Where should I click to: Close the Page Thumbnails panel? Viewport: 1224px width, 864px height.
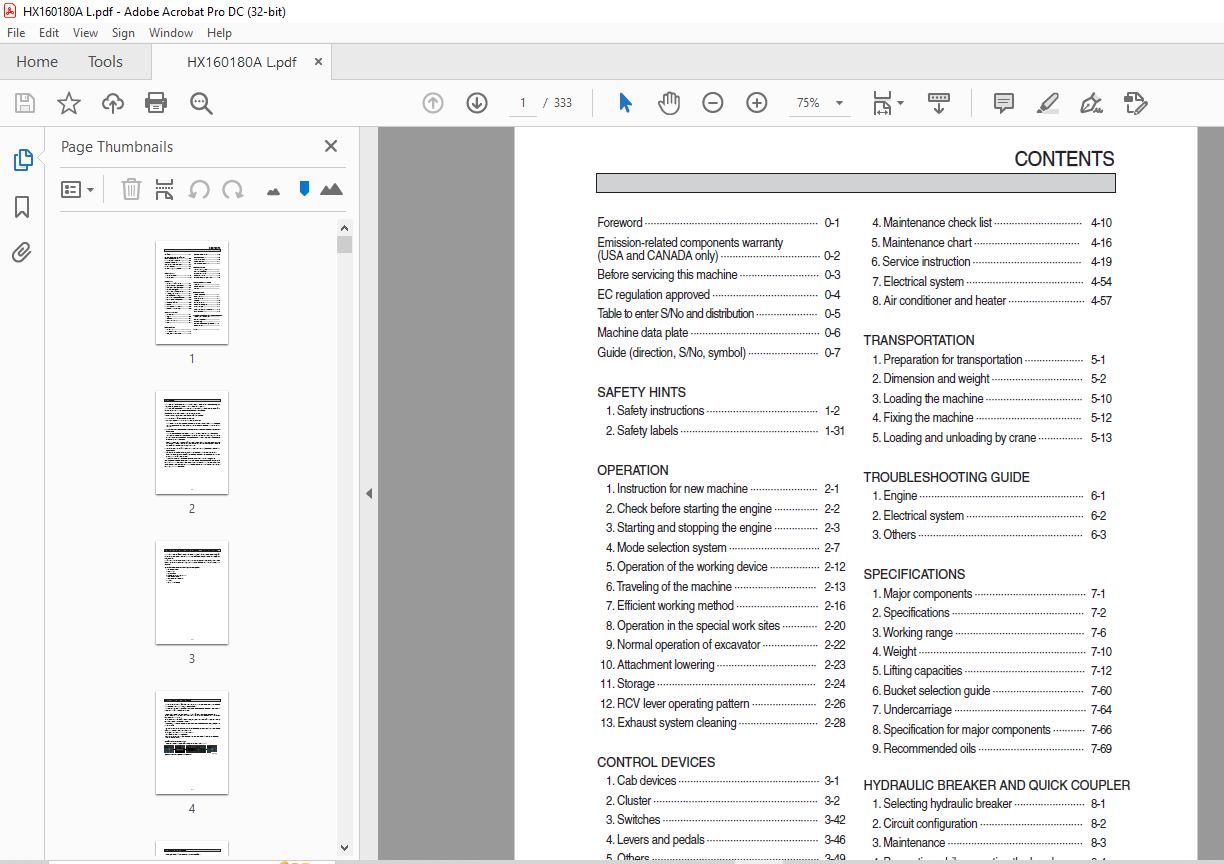(331, 146)
